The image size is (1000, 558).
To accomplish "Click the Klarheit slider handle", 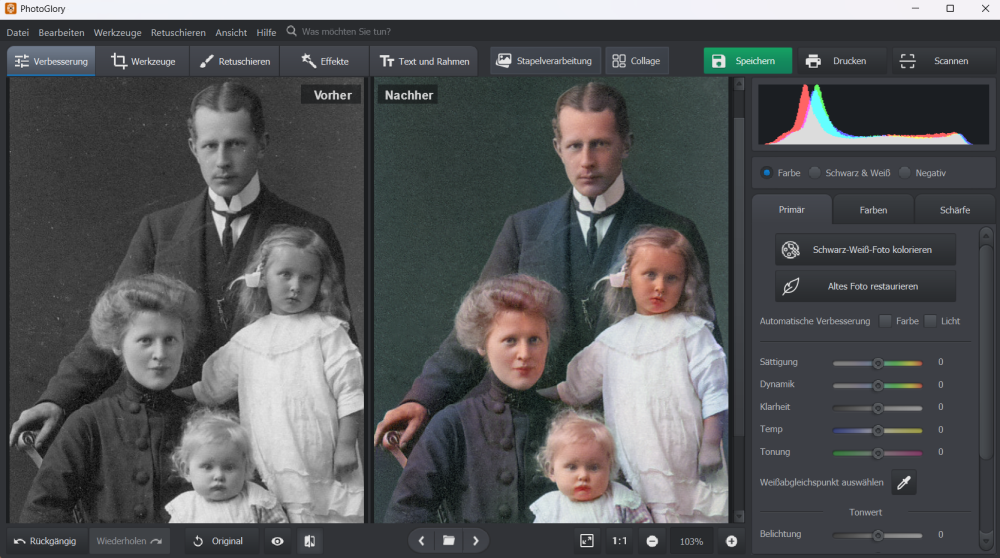I will [878, 407].
